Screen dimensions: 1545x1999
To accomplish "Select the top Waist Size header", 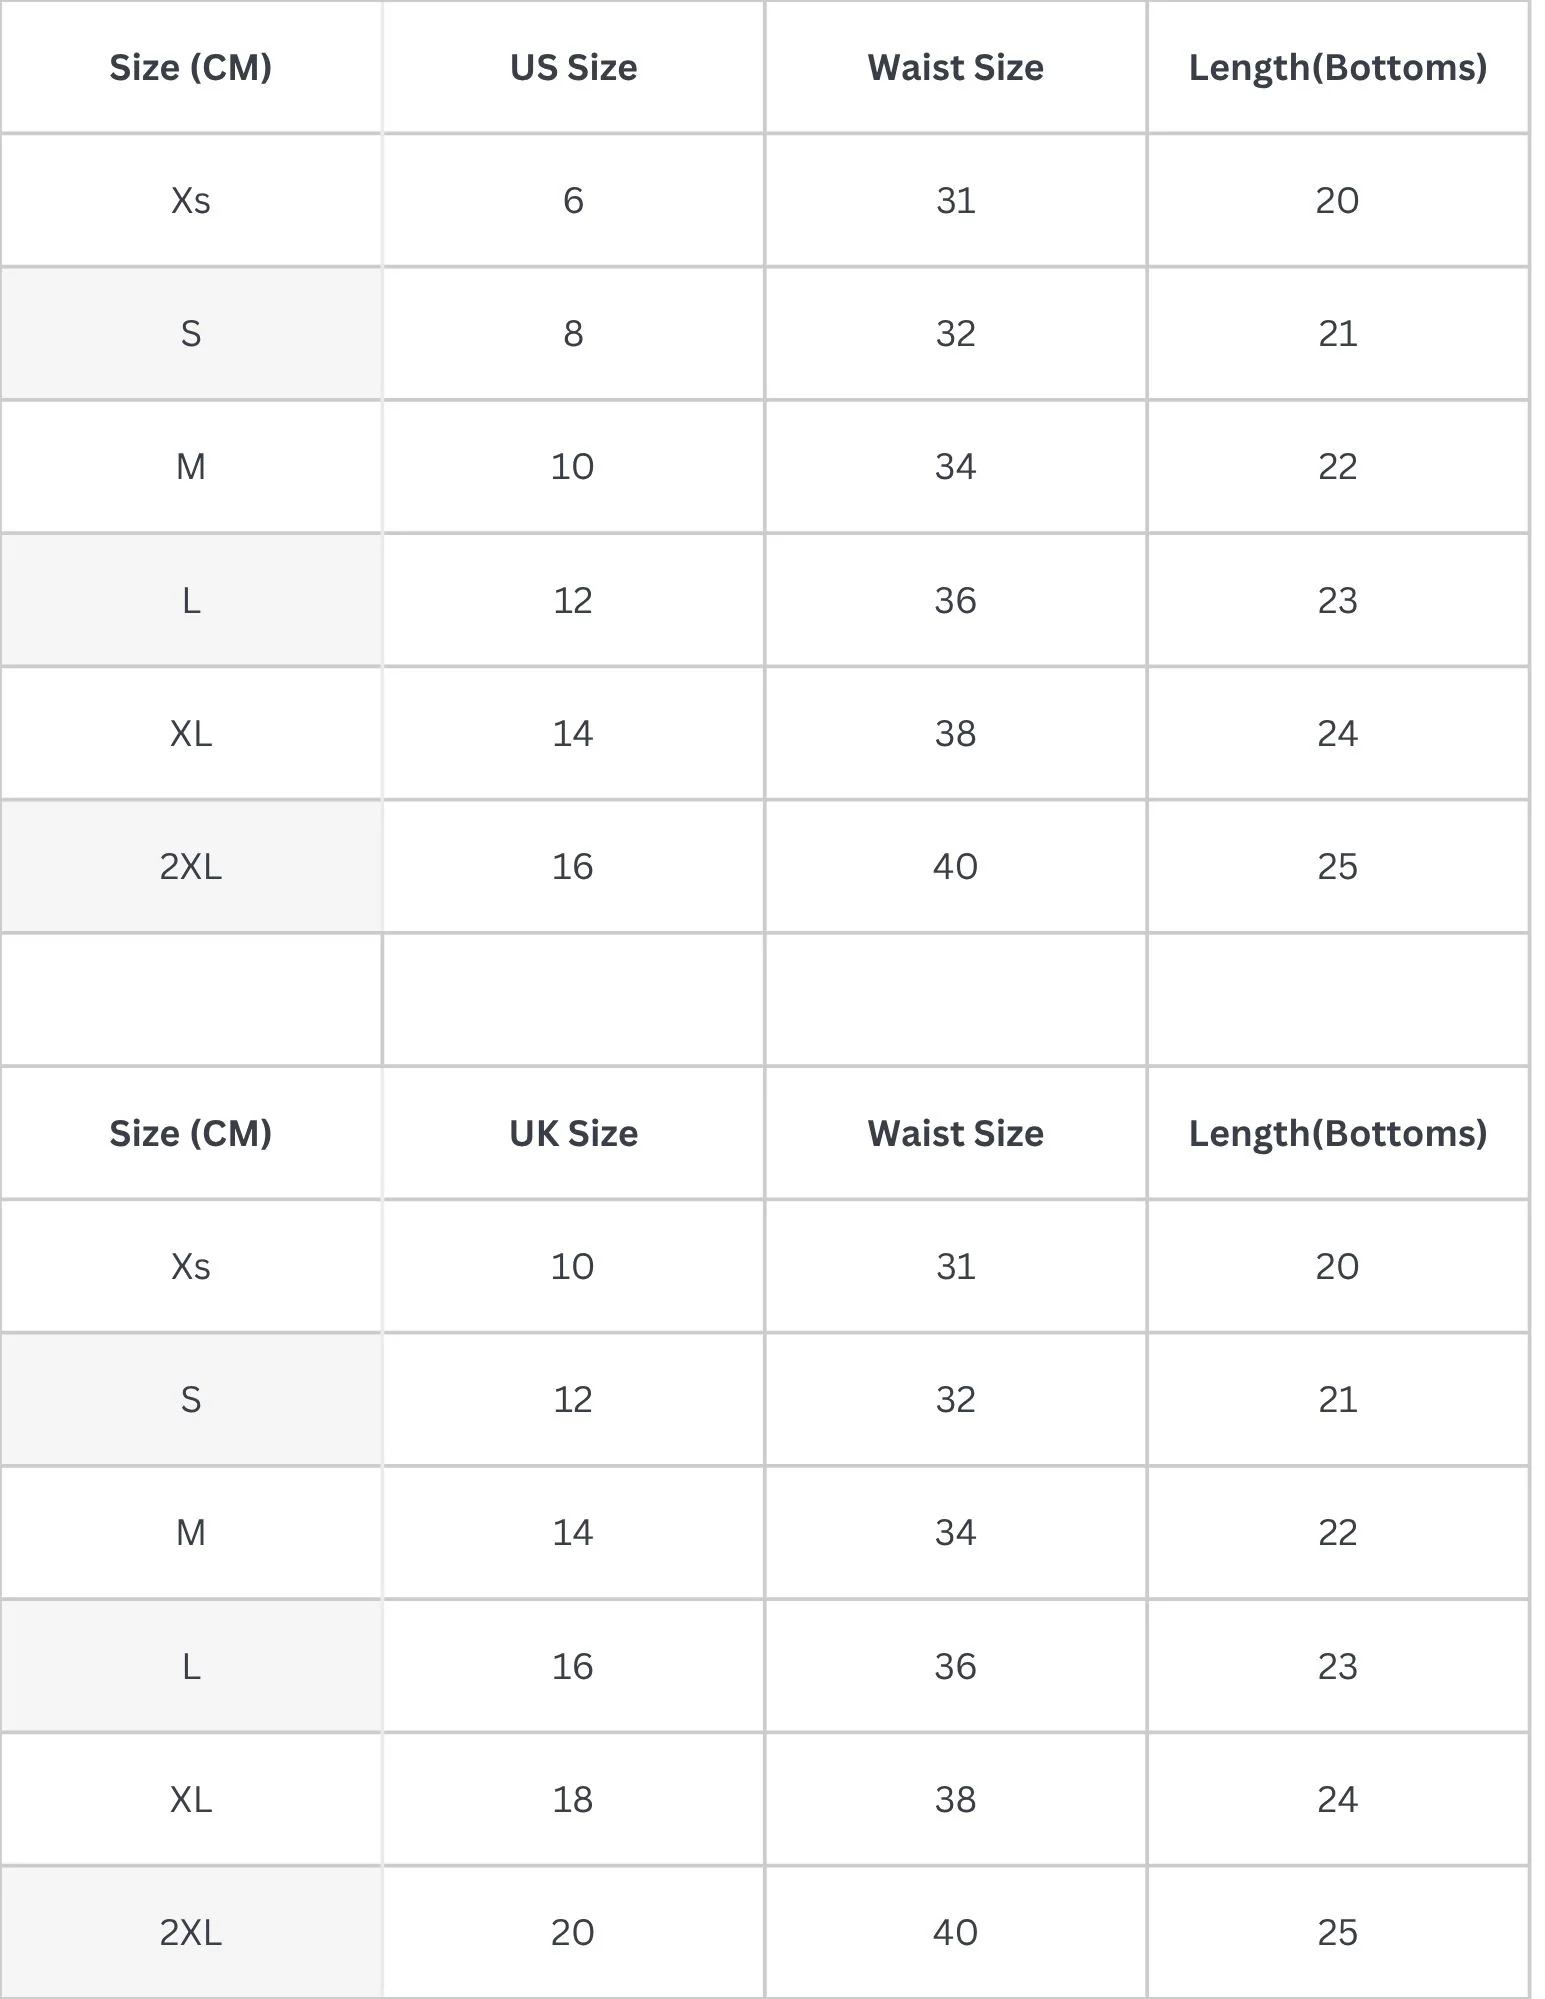I will click(955, 67).
